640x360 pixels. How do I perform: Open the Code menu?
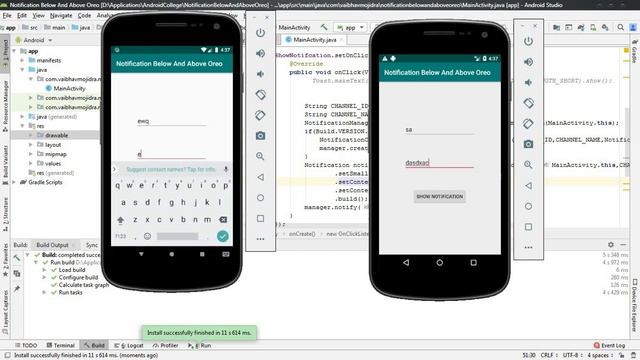[x=84, y=16]
